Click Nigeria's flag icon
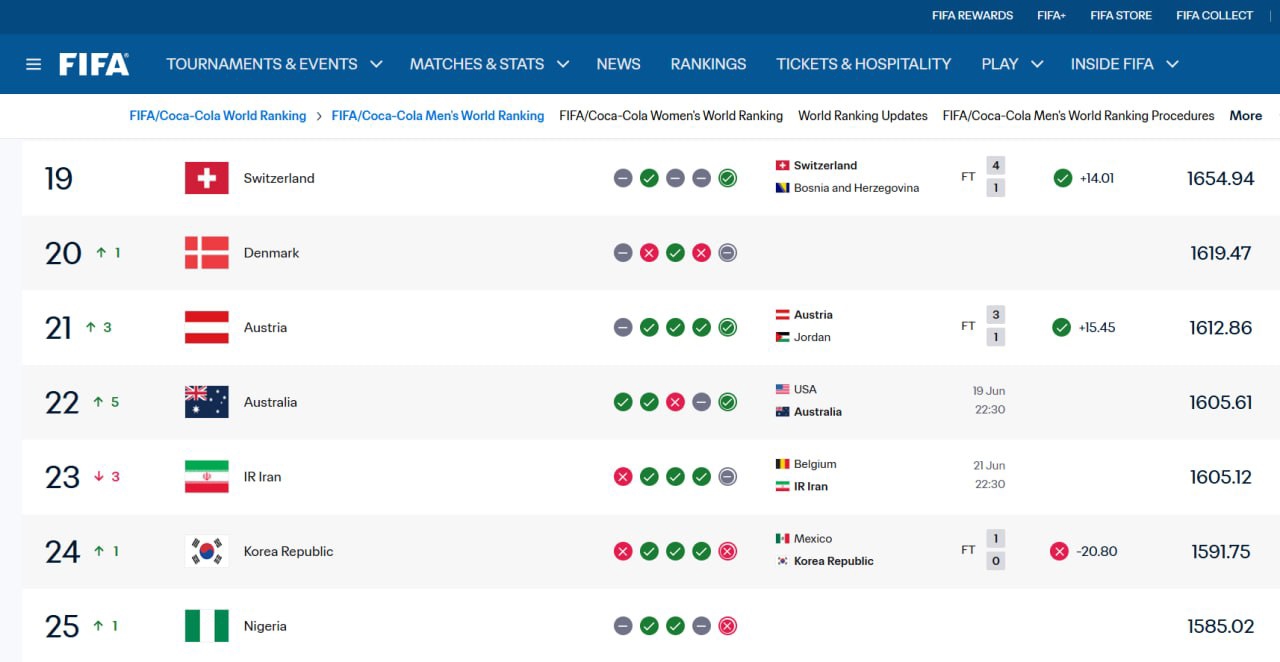The height and width of the screenshot is (662, 1280). pos(207,626)
